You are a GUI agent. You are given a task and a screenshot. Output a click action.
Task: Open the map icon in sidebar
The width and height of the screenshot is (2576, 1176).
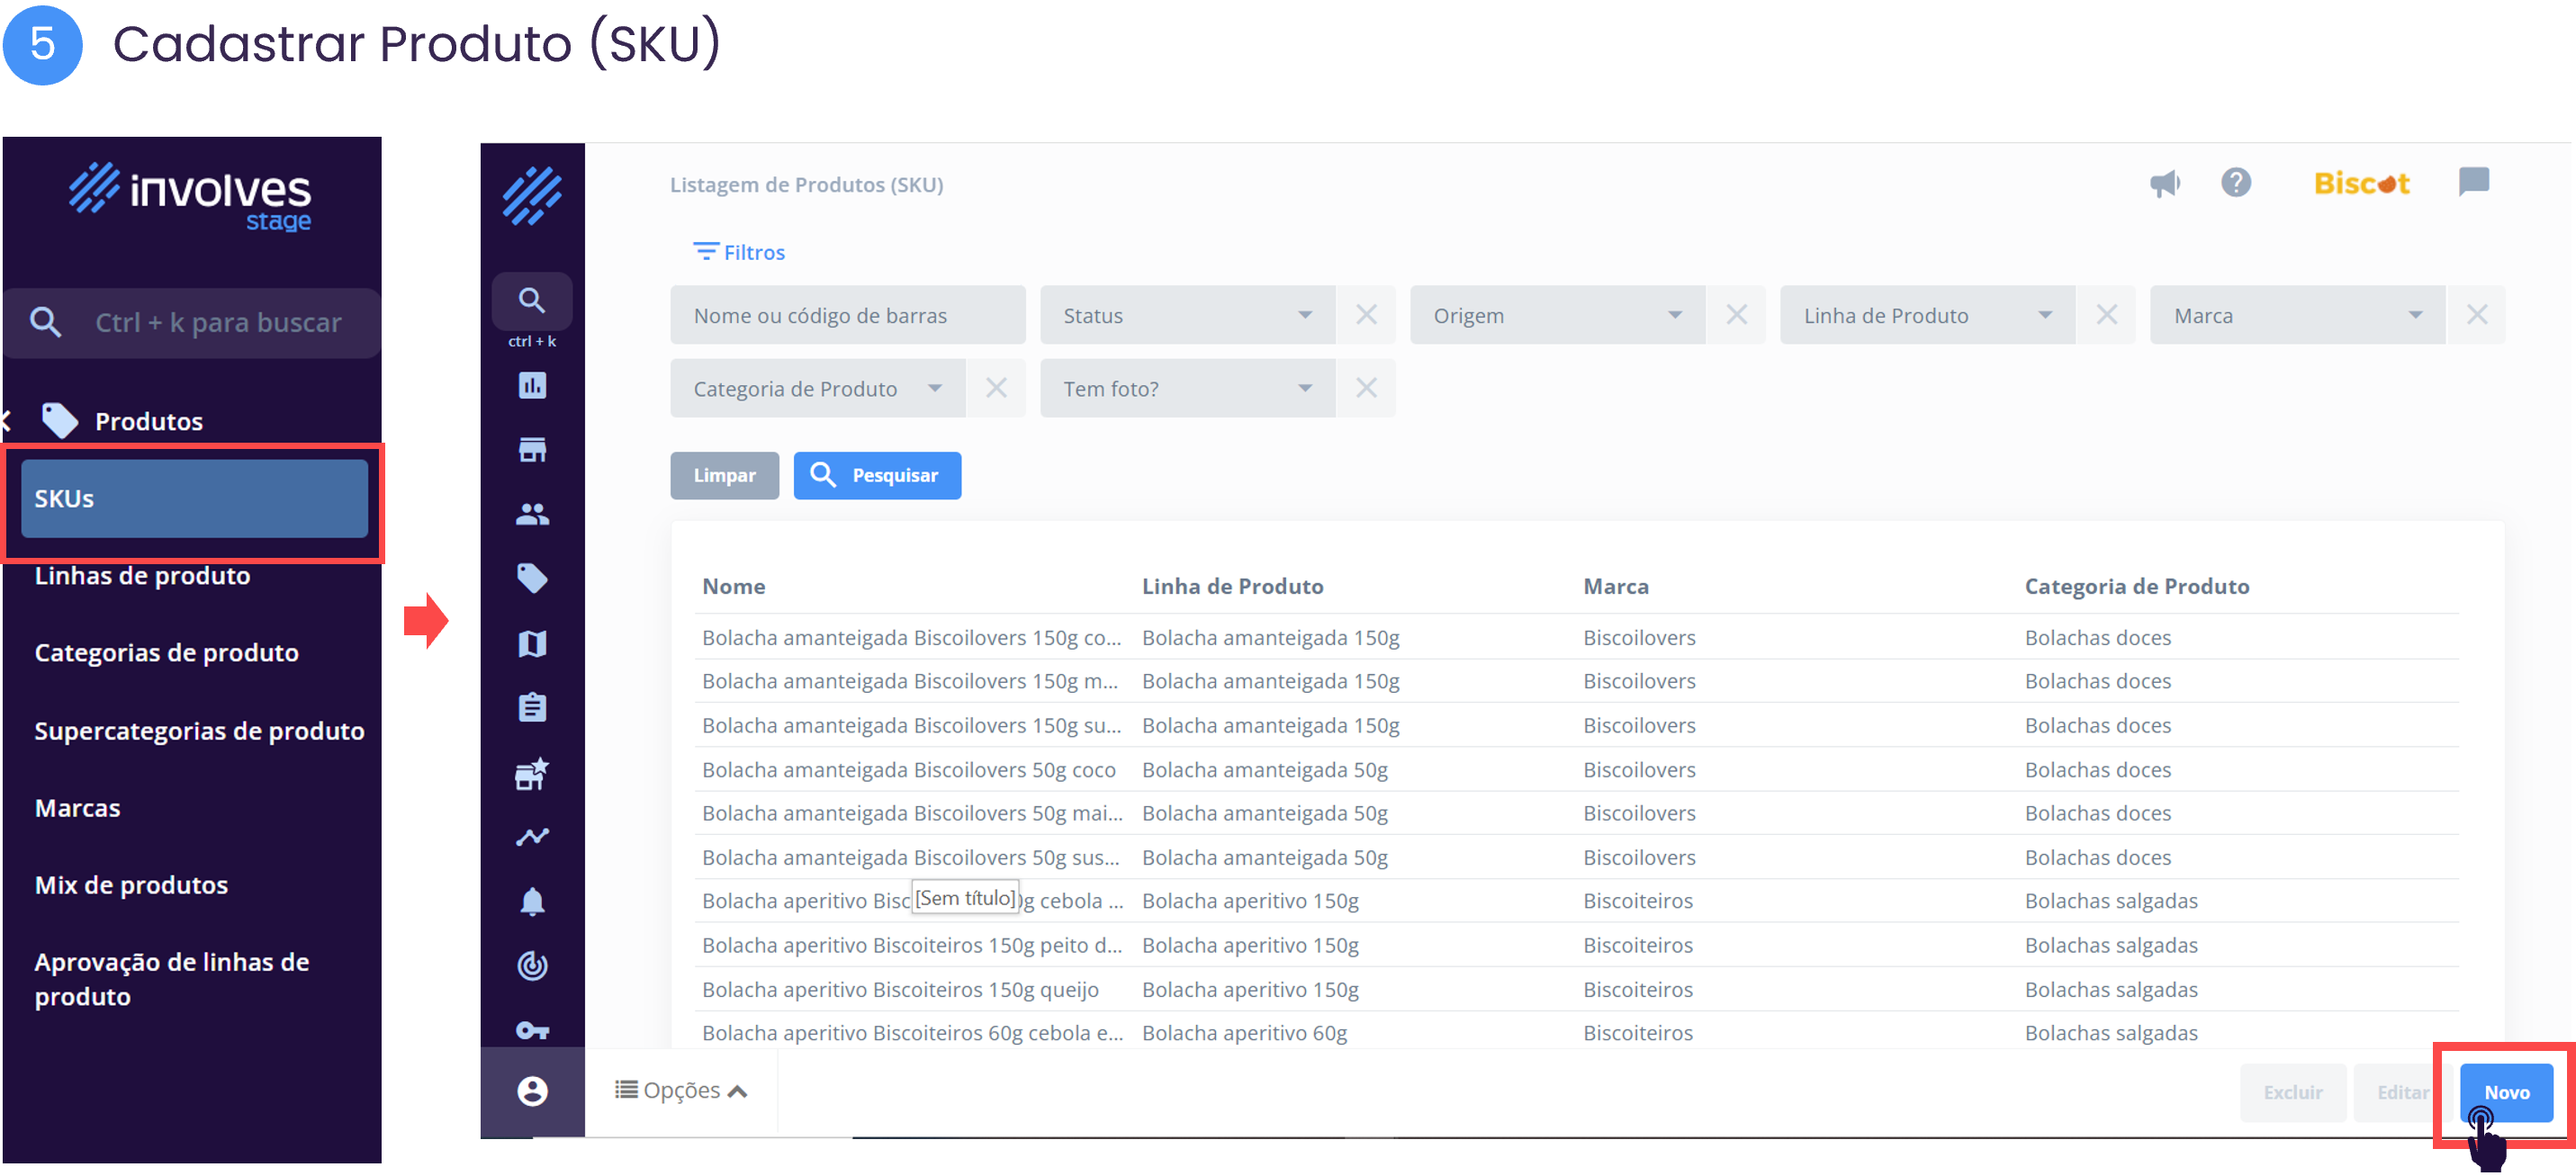pos(532,643)
